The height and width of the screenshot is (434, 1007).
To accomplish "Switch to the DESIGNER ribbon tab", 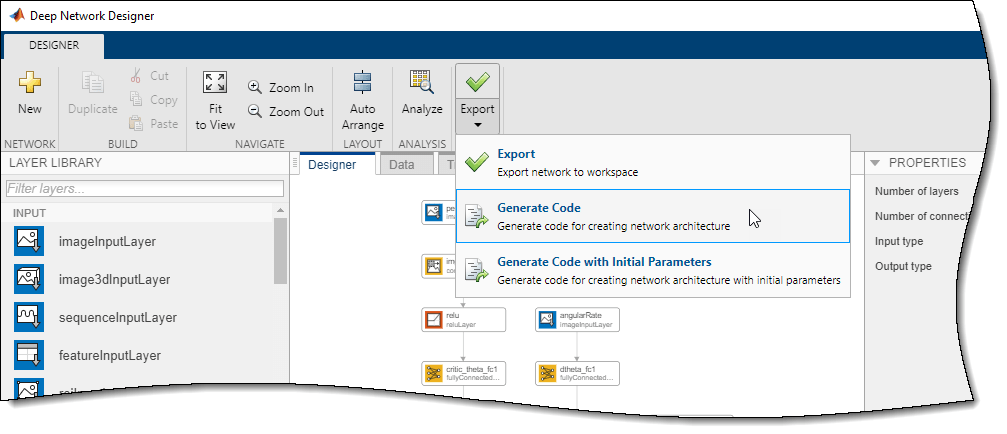I will coord(54,45).
